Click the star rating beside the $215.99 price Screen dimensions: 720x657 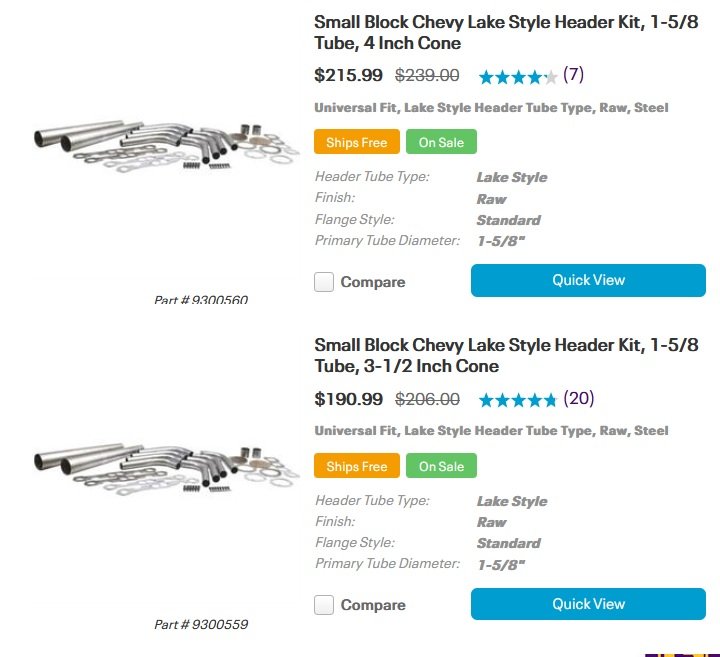(x=517, y=76)
